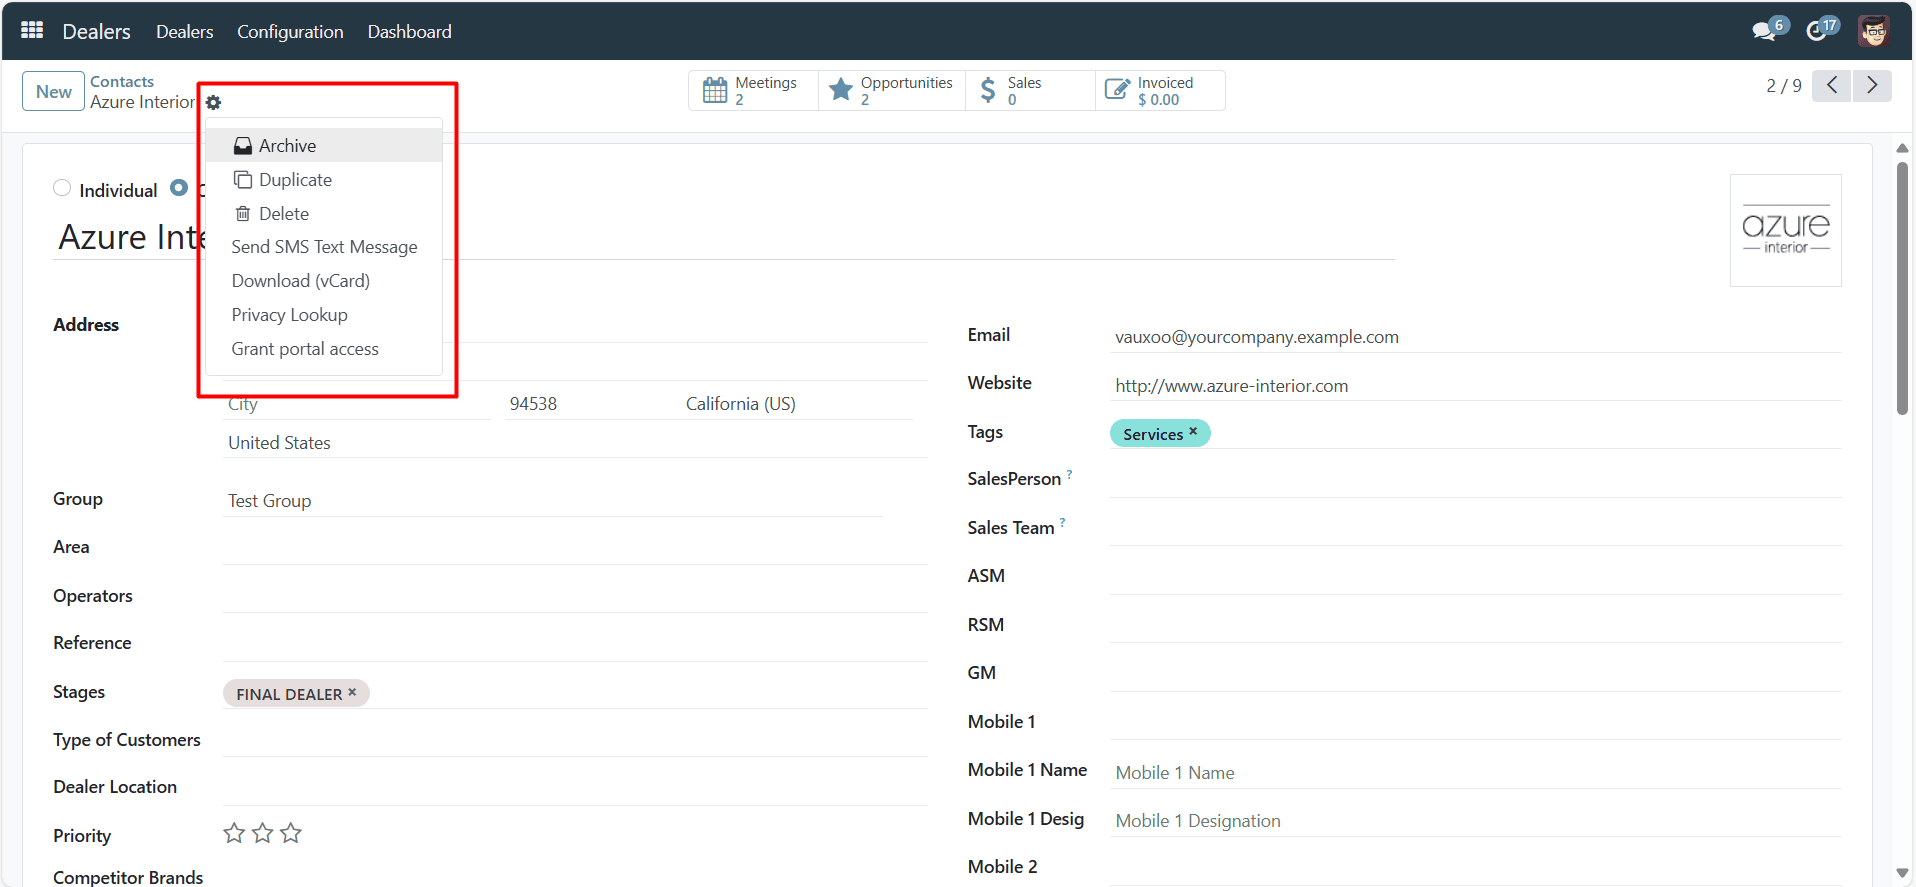Open Opportunities star stat button
Image resolution: width=1916 pixels, height=887 pixels.
(x=891, y=91)
